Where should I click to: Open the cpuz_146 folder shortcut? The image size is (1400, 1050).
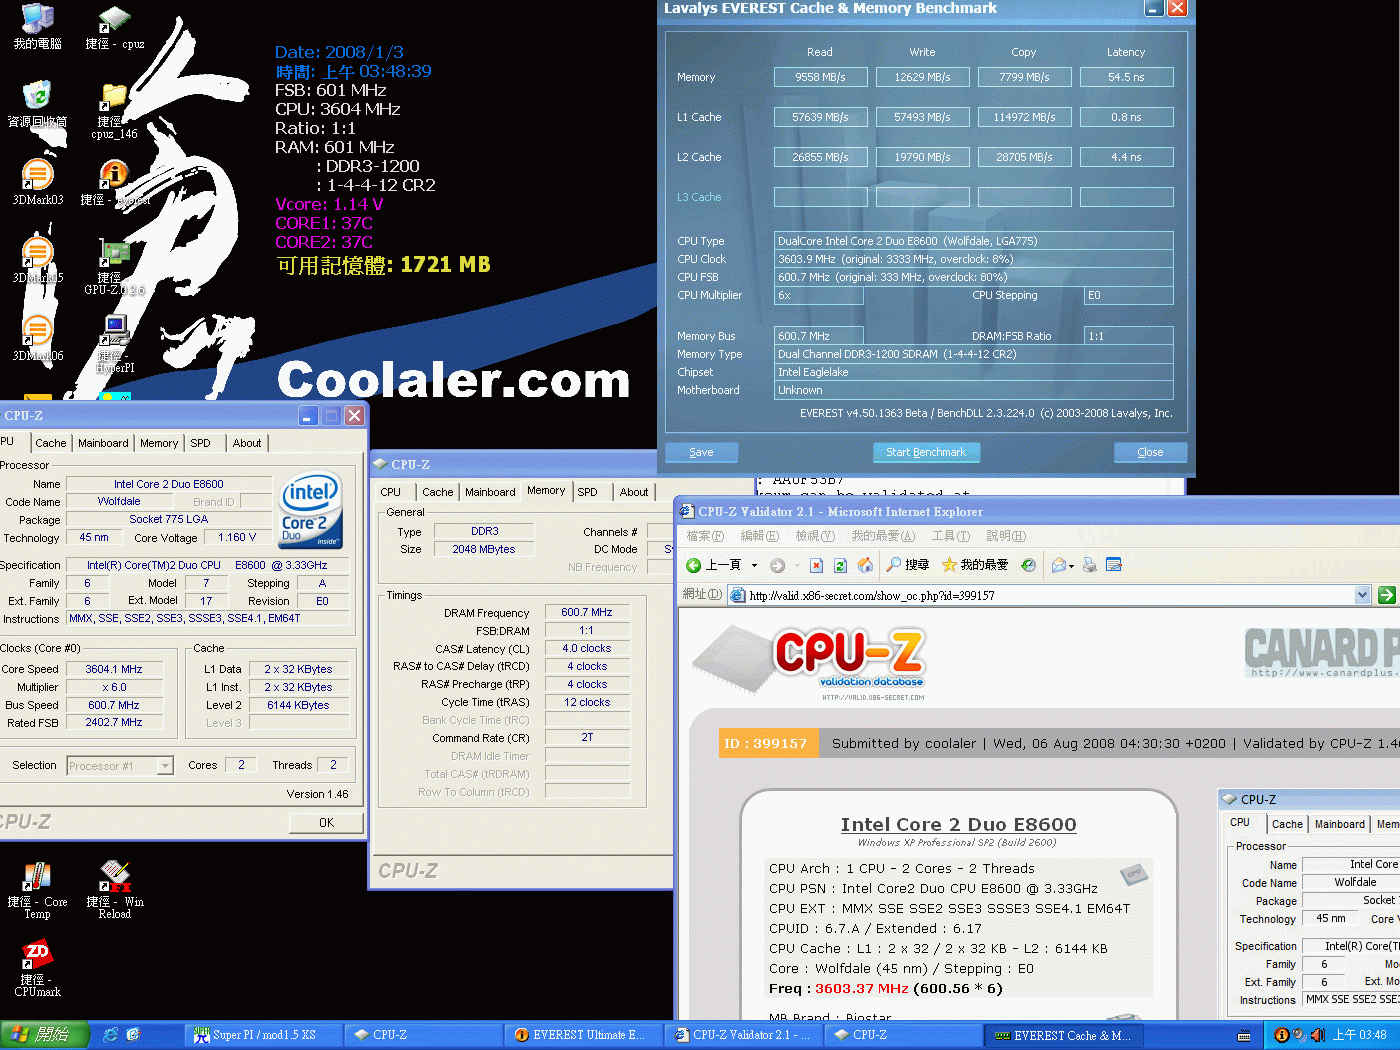(x=114, y=111)
